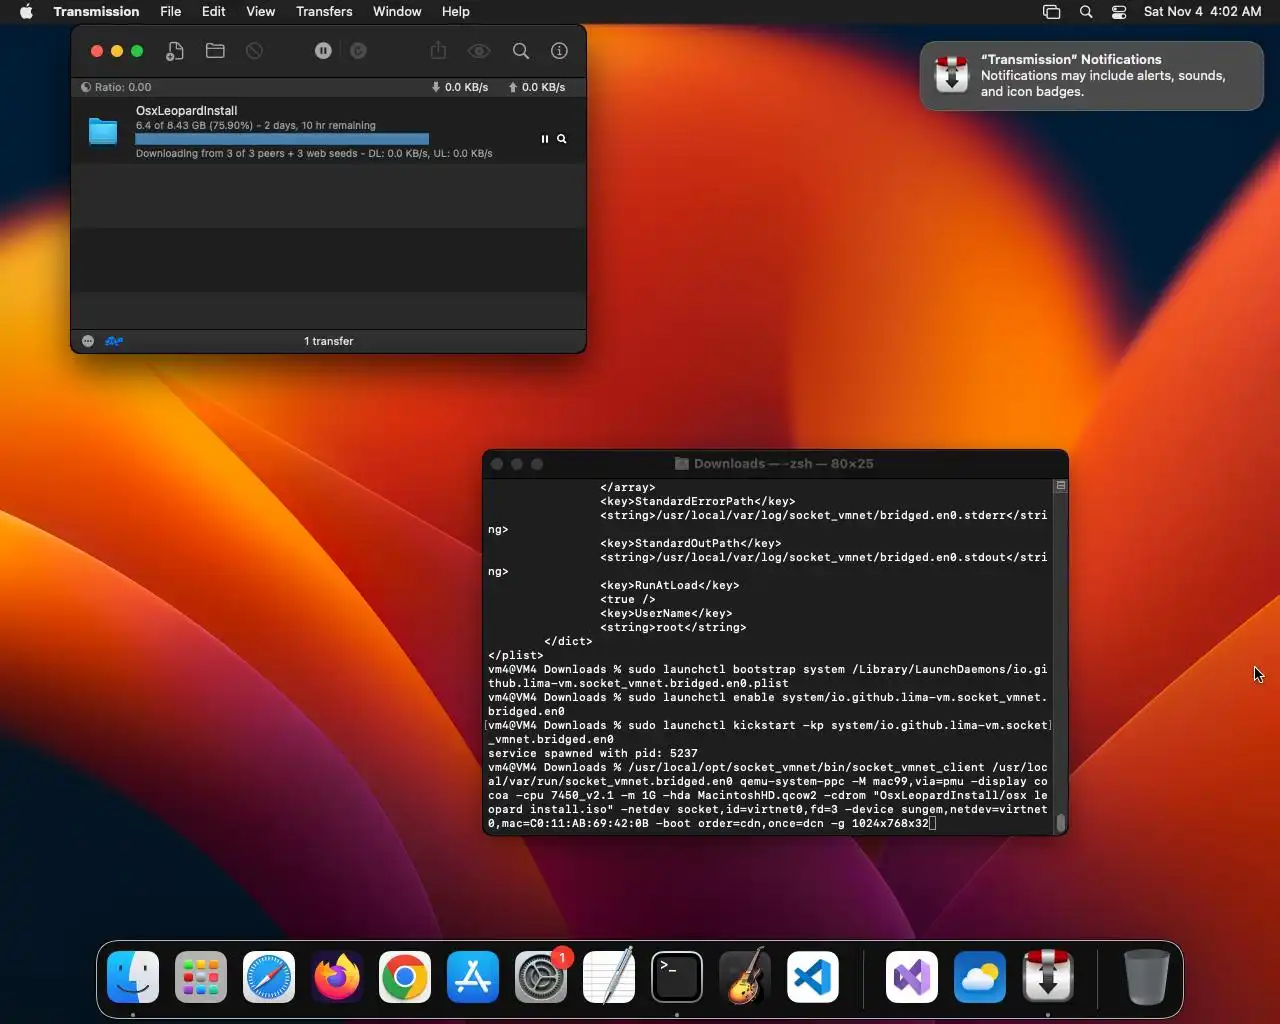Click the Terminal scrollback marker icon
The width and height of the screenshot is (1280, 1024).
pos(1061,486)
